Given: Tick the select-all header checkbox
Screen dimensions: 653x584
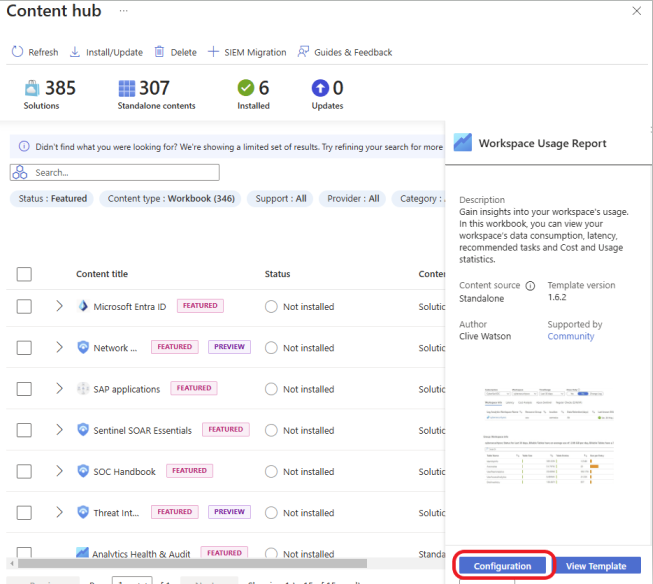Looking at the screenshot, I should click(x=24, y=274).
